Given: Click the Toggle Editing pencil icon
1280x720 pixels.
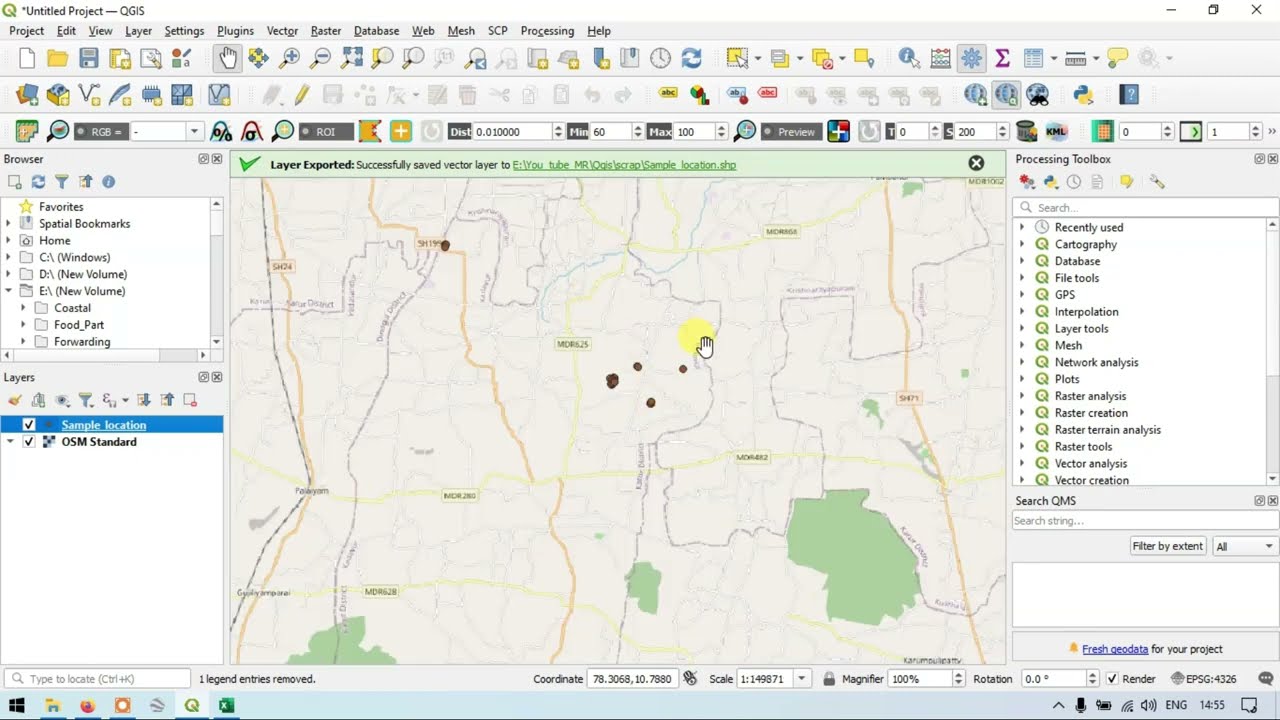Looking at the screenshot, I should pyautogui.click(x=301, y=95).
